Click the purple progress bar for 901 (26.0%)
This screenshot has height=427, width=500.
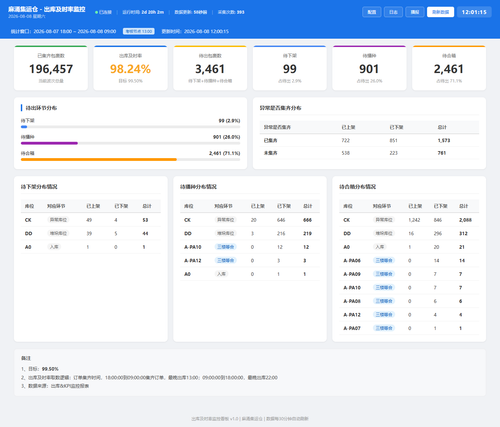[x=49, y=143]
